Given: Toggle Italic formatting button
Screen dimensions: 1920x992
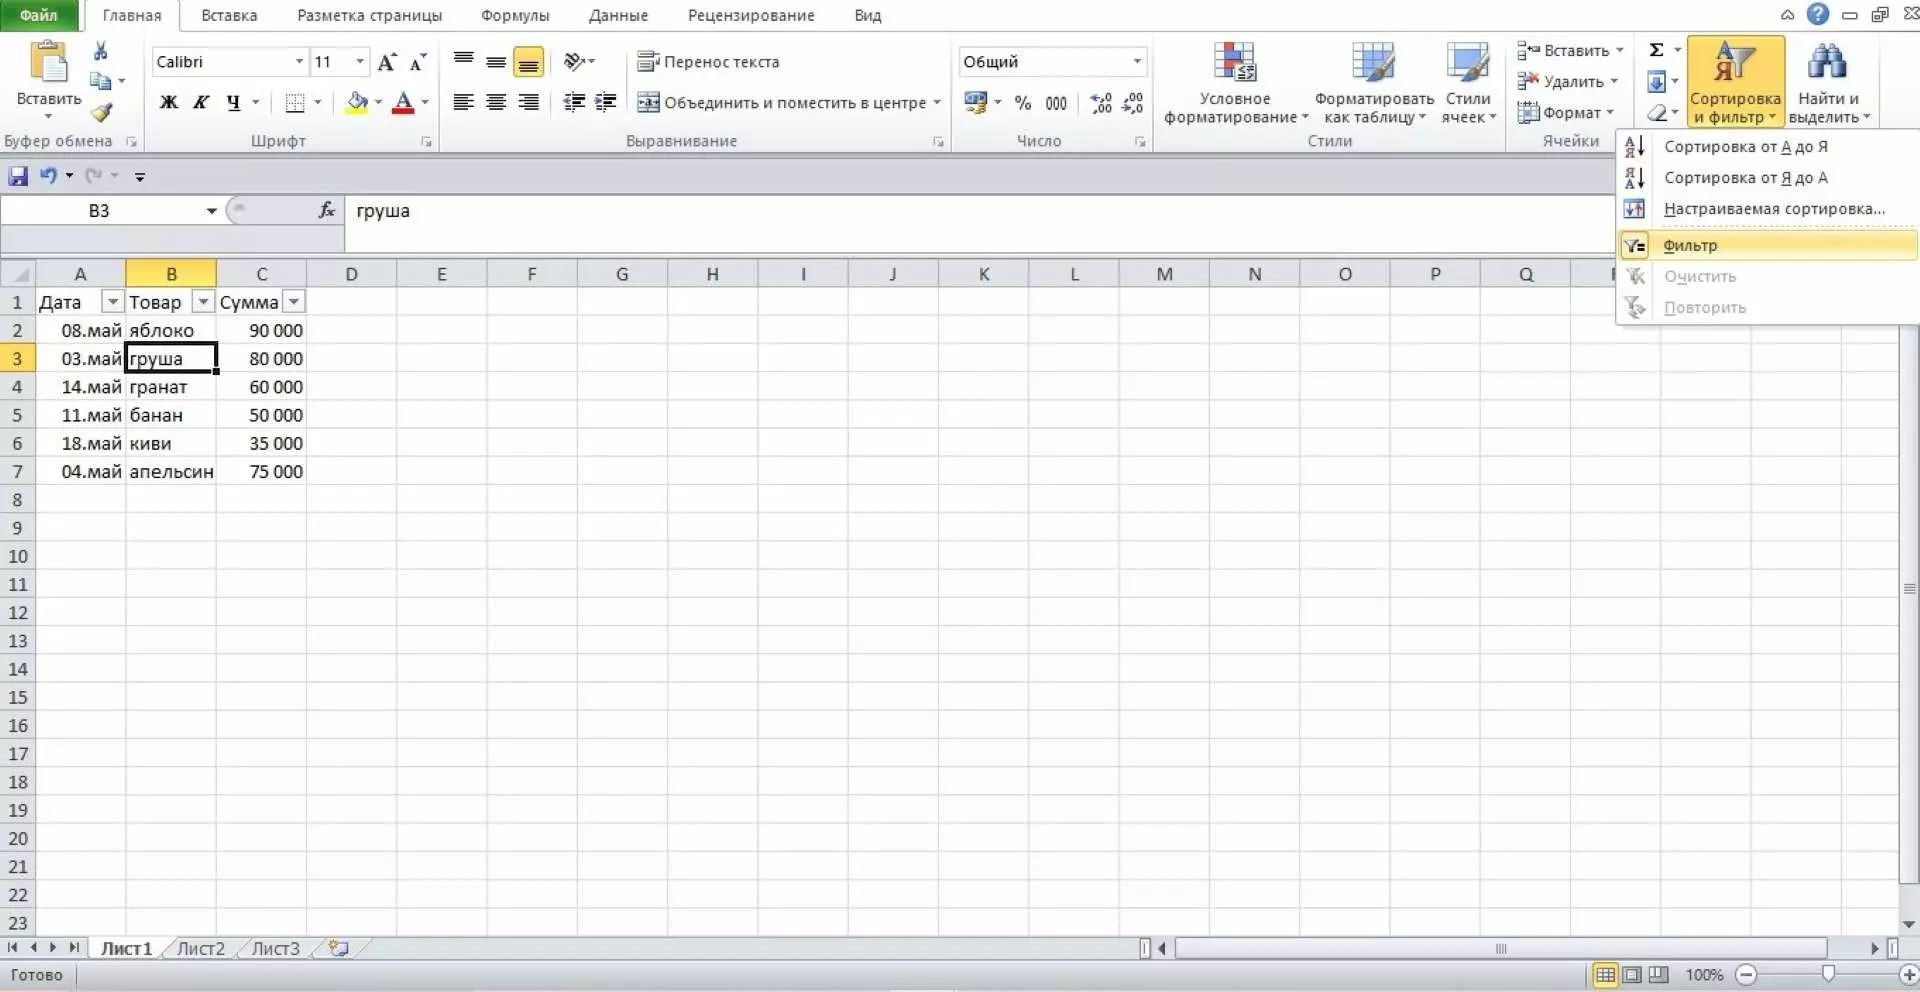Looking at the screenshot, I should [201, 102].
